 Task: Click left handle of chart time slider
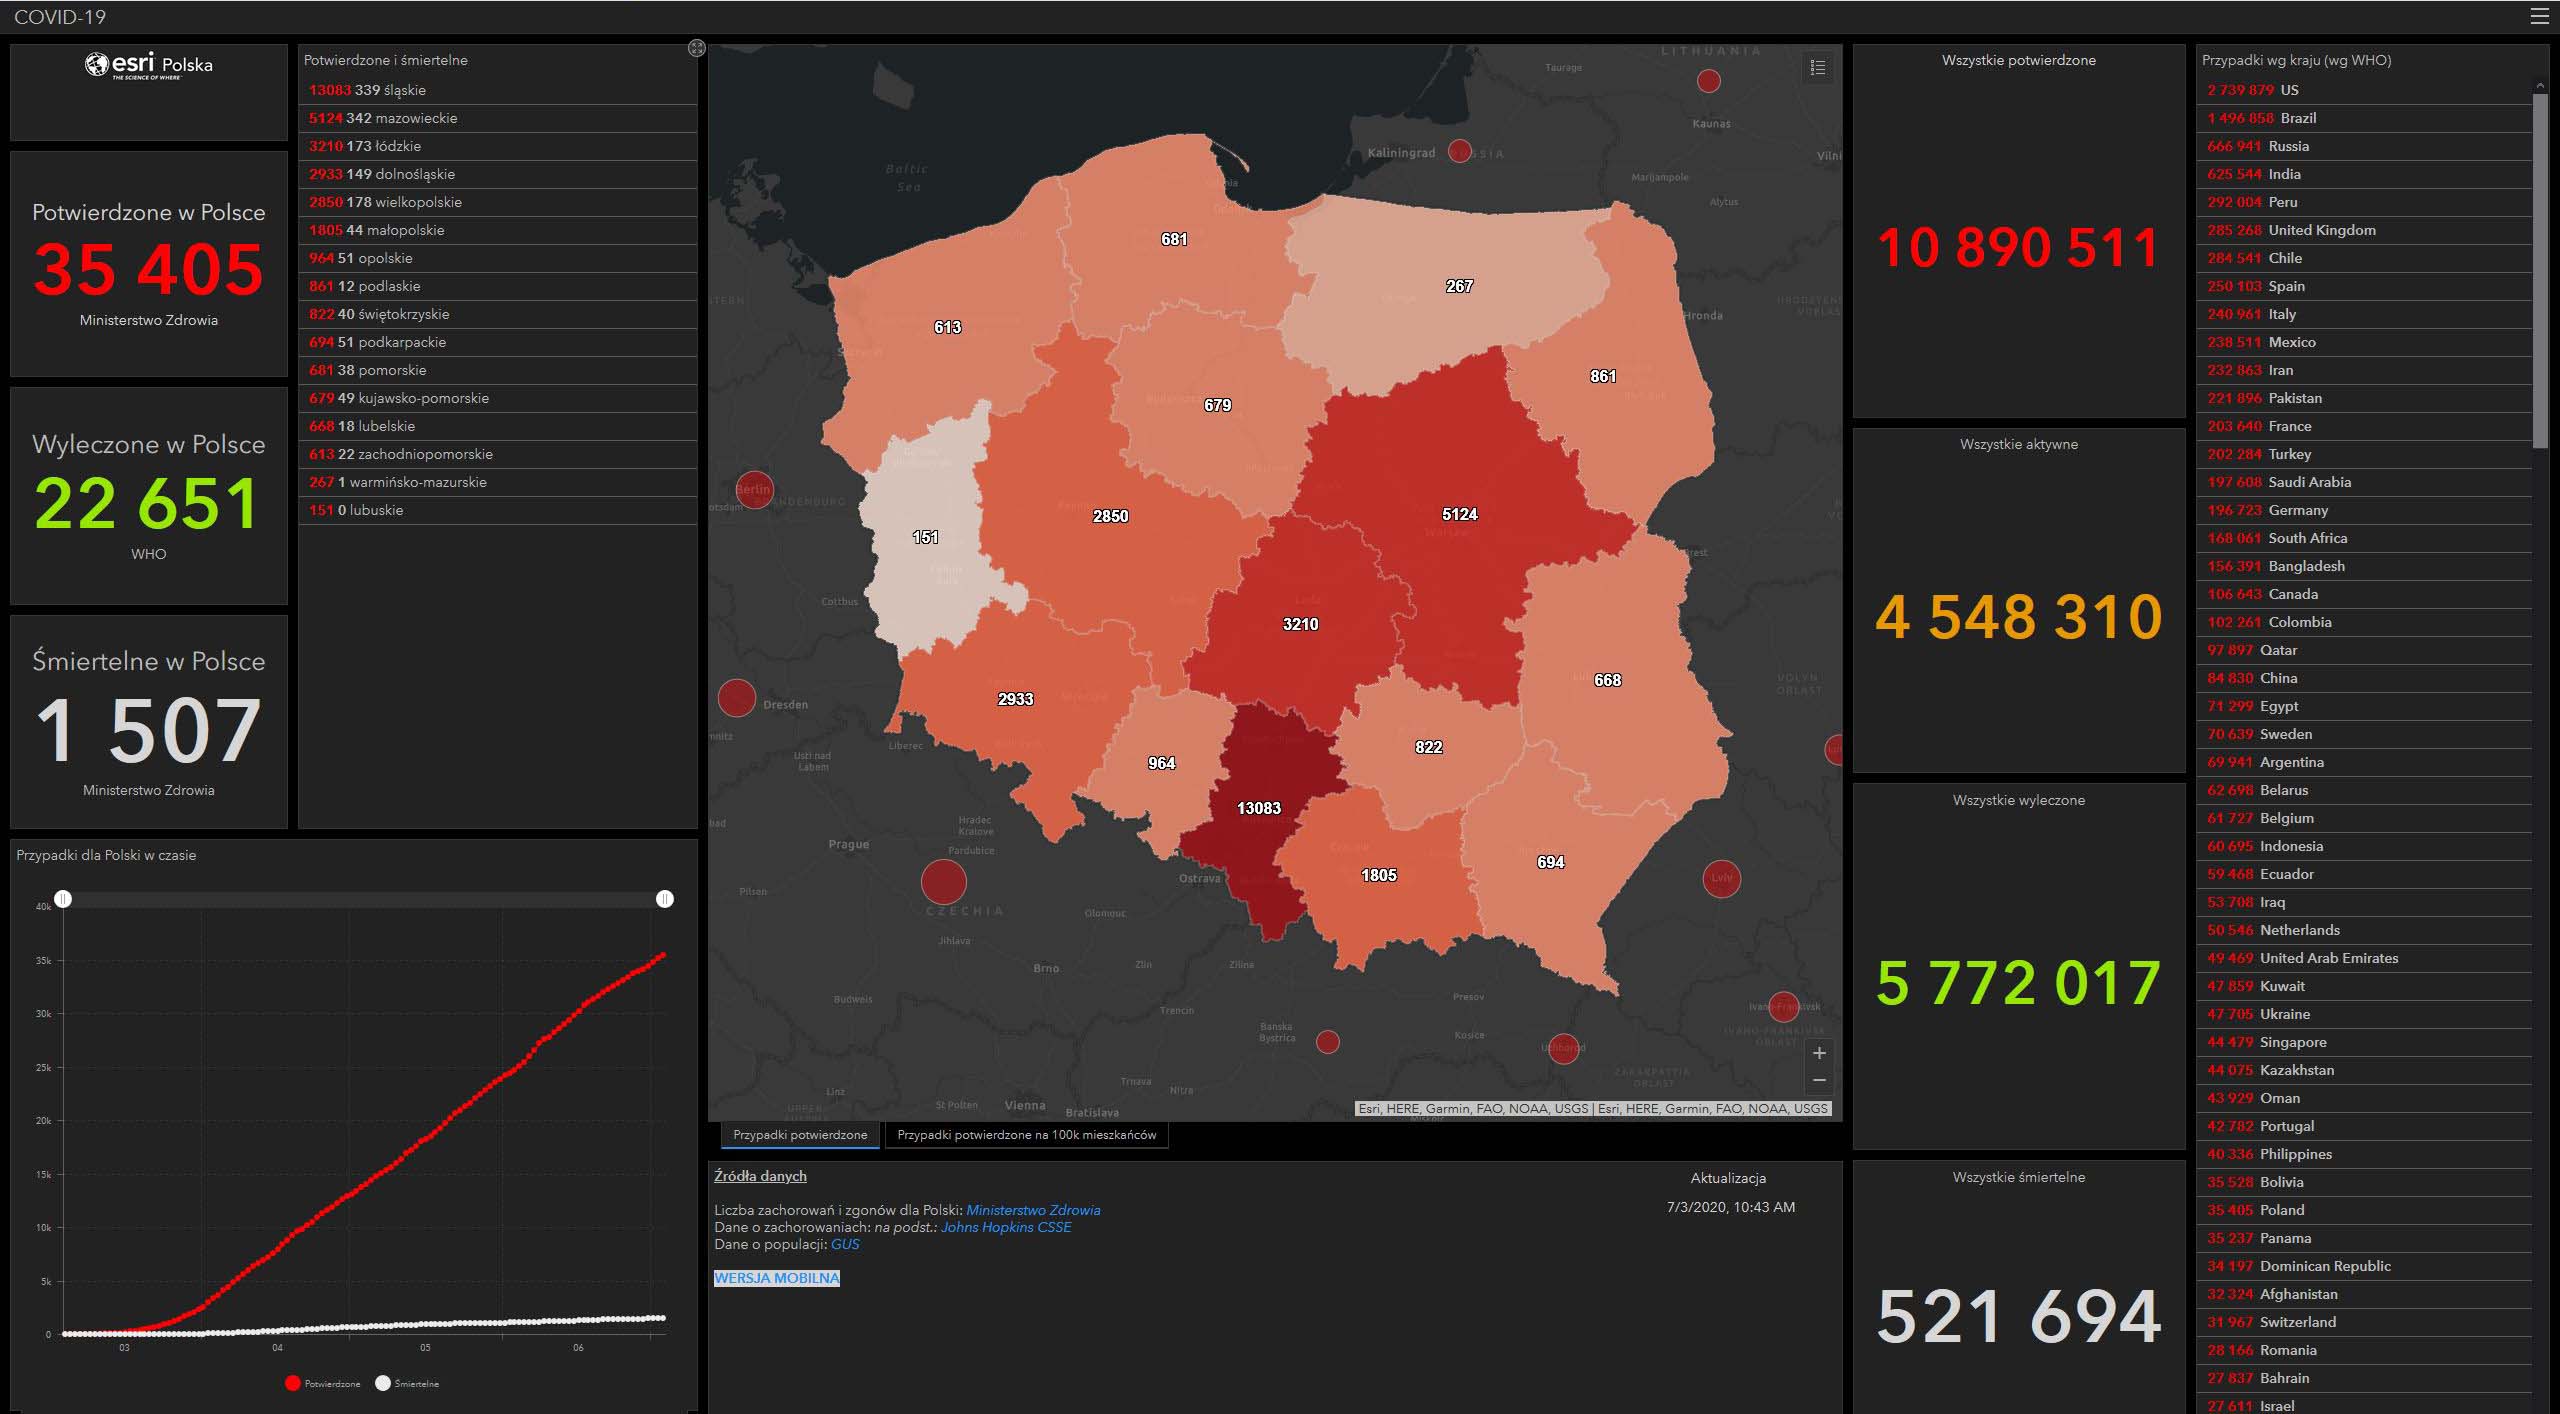(x=63, y=899)
